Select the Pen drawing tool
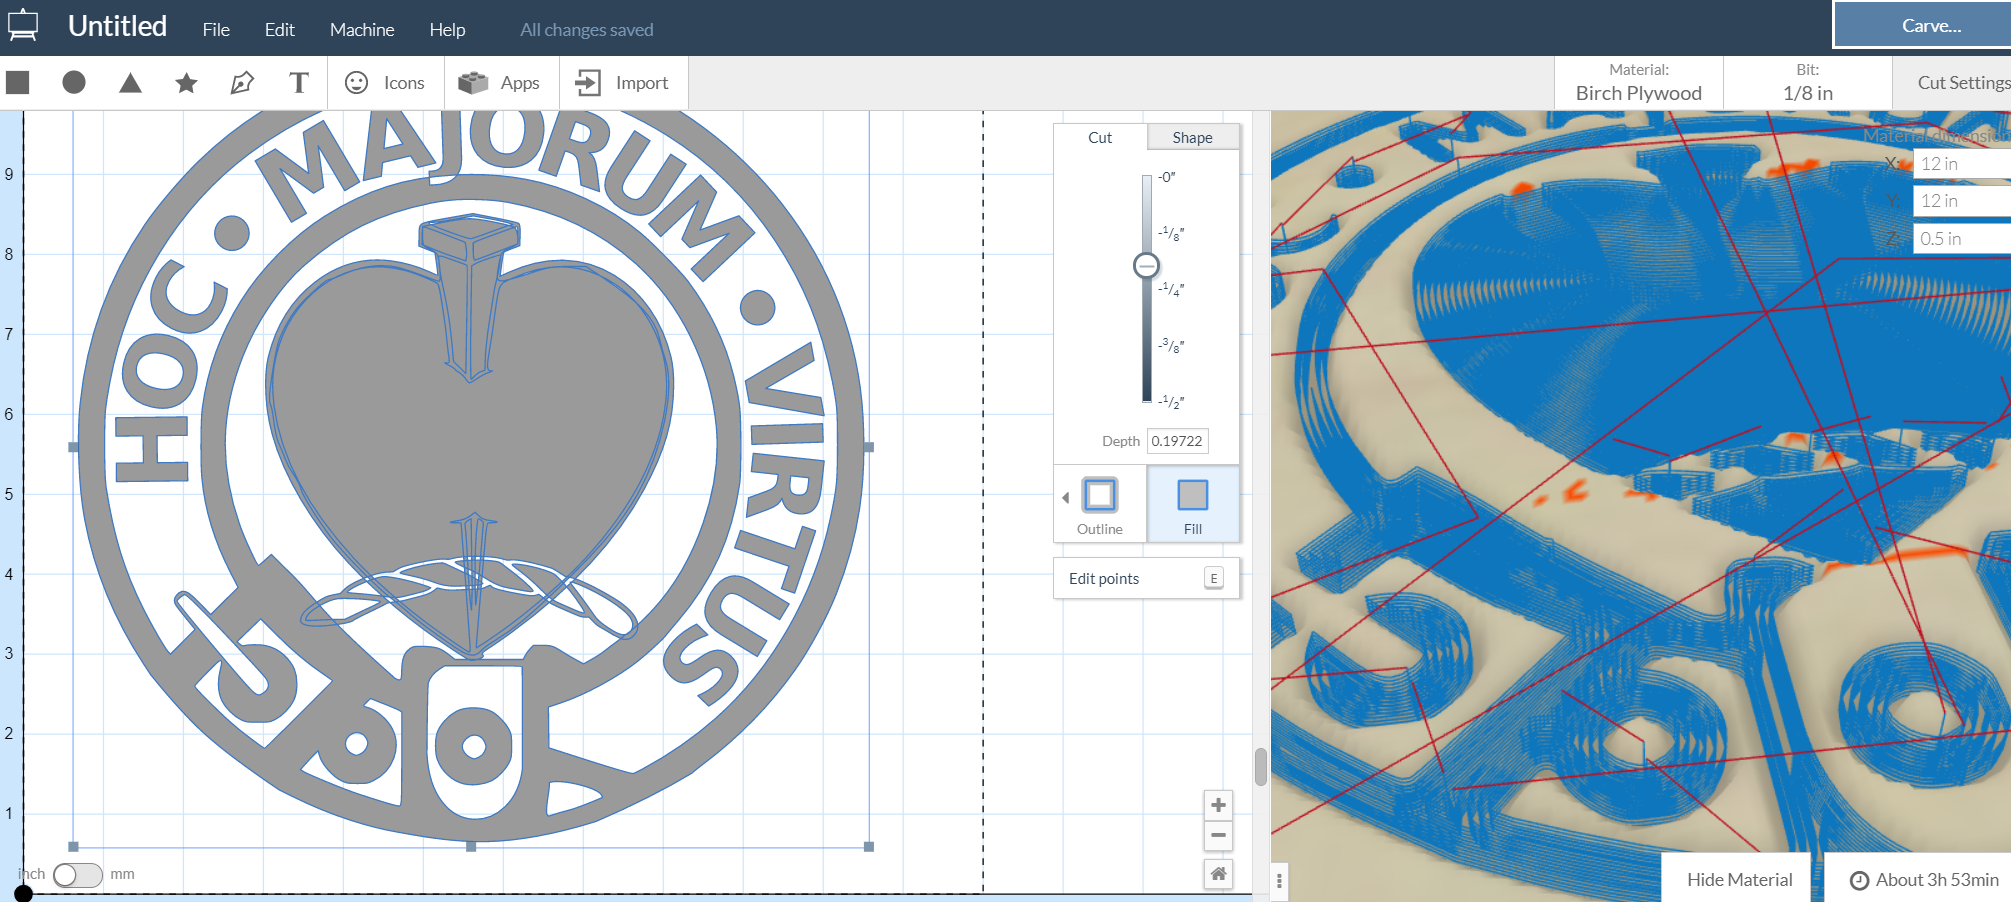2011x902 pixels. pos(242,83)
